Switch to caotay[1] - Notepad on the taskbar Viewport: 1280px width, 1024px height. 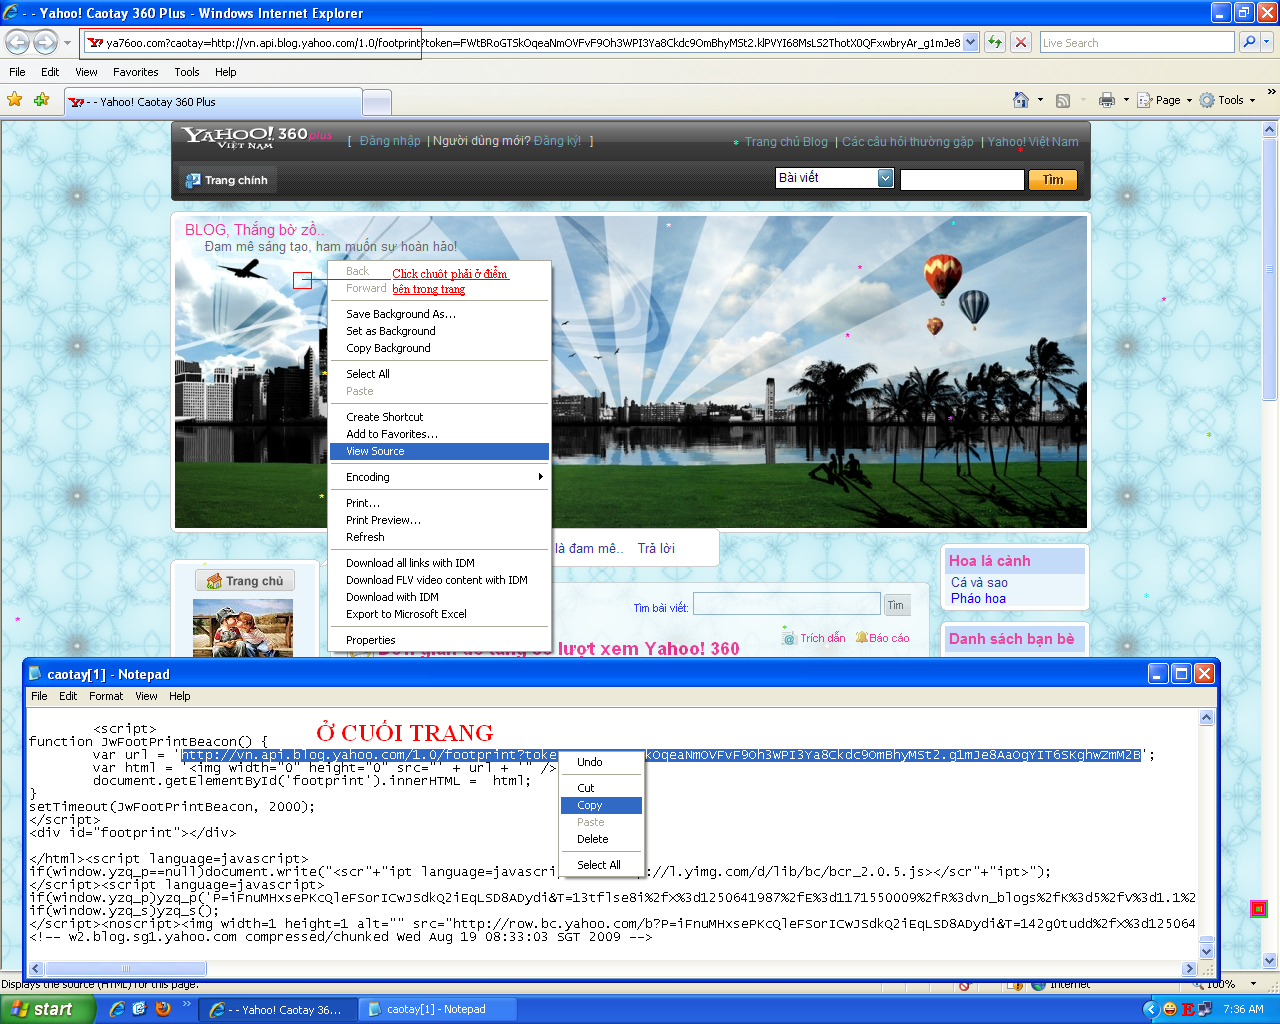[437, 1009]
